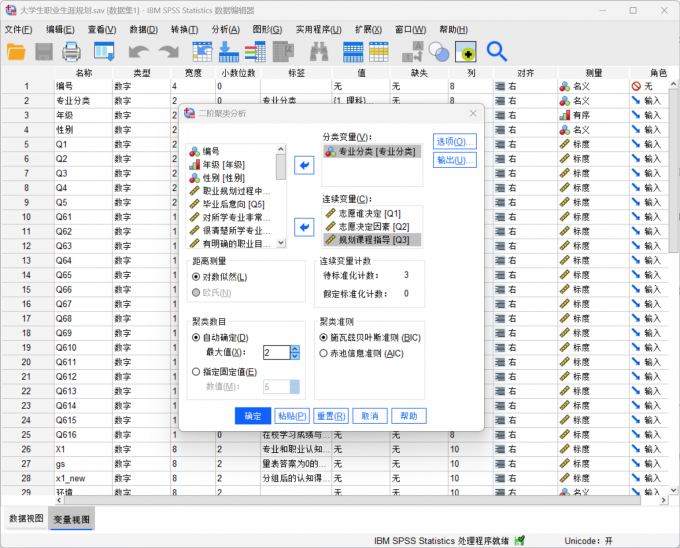The height and width of the screenshot is (548, 680).
Task: Run descriptive statistics toolbar icon
Action: pos(284,52)
